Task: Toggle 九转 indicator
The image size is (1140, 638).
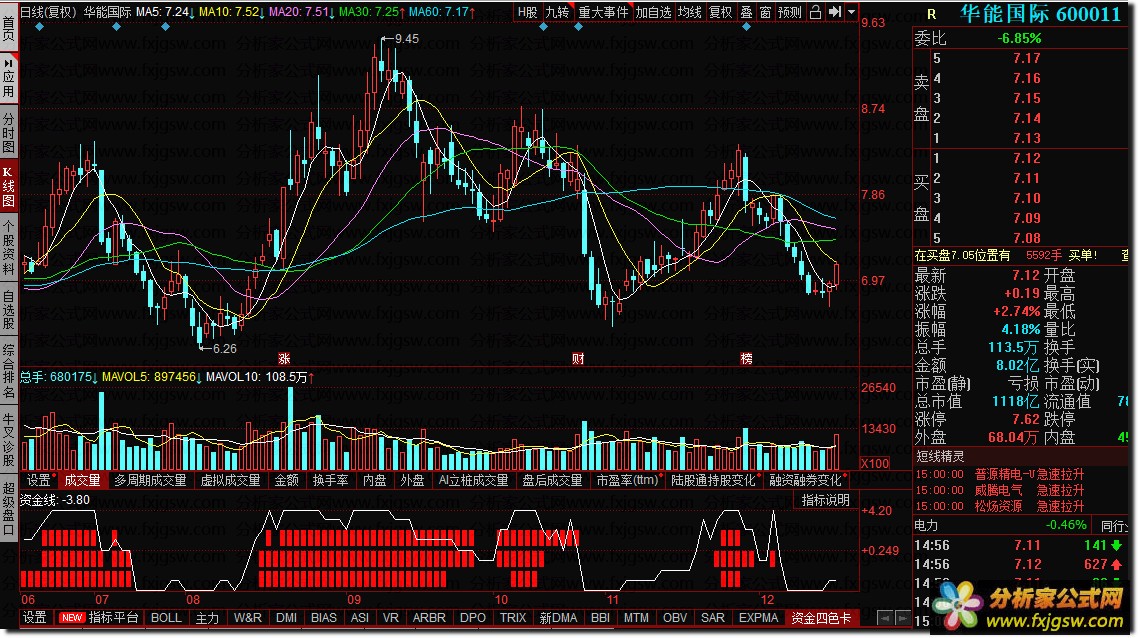Action: tap(558, 12)
